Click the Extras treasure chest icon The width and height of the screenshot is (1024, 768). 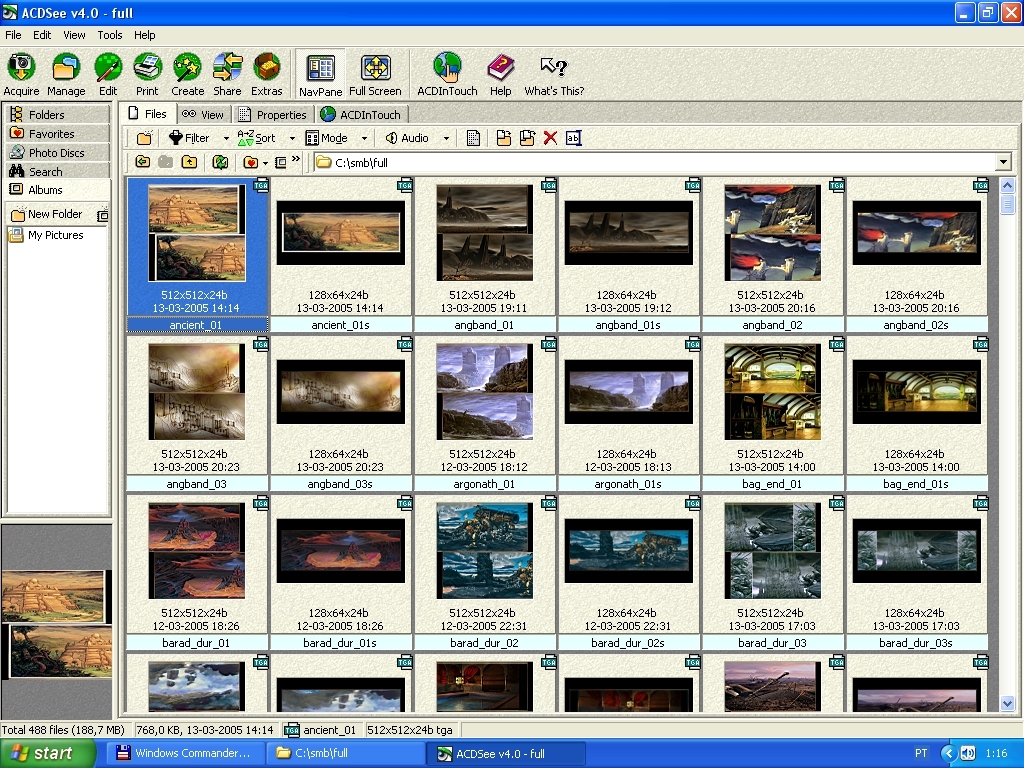(x=266, y=75)
